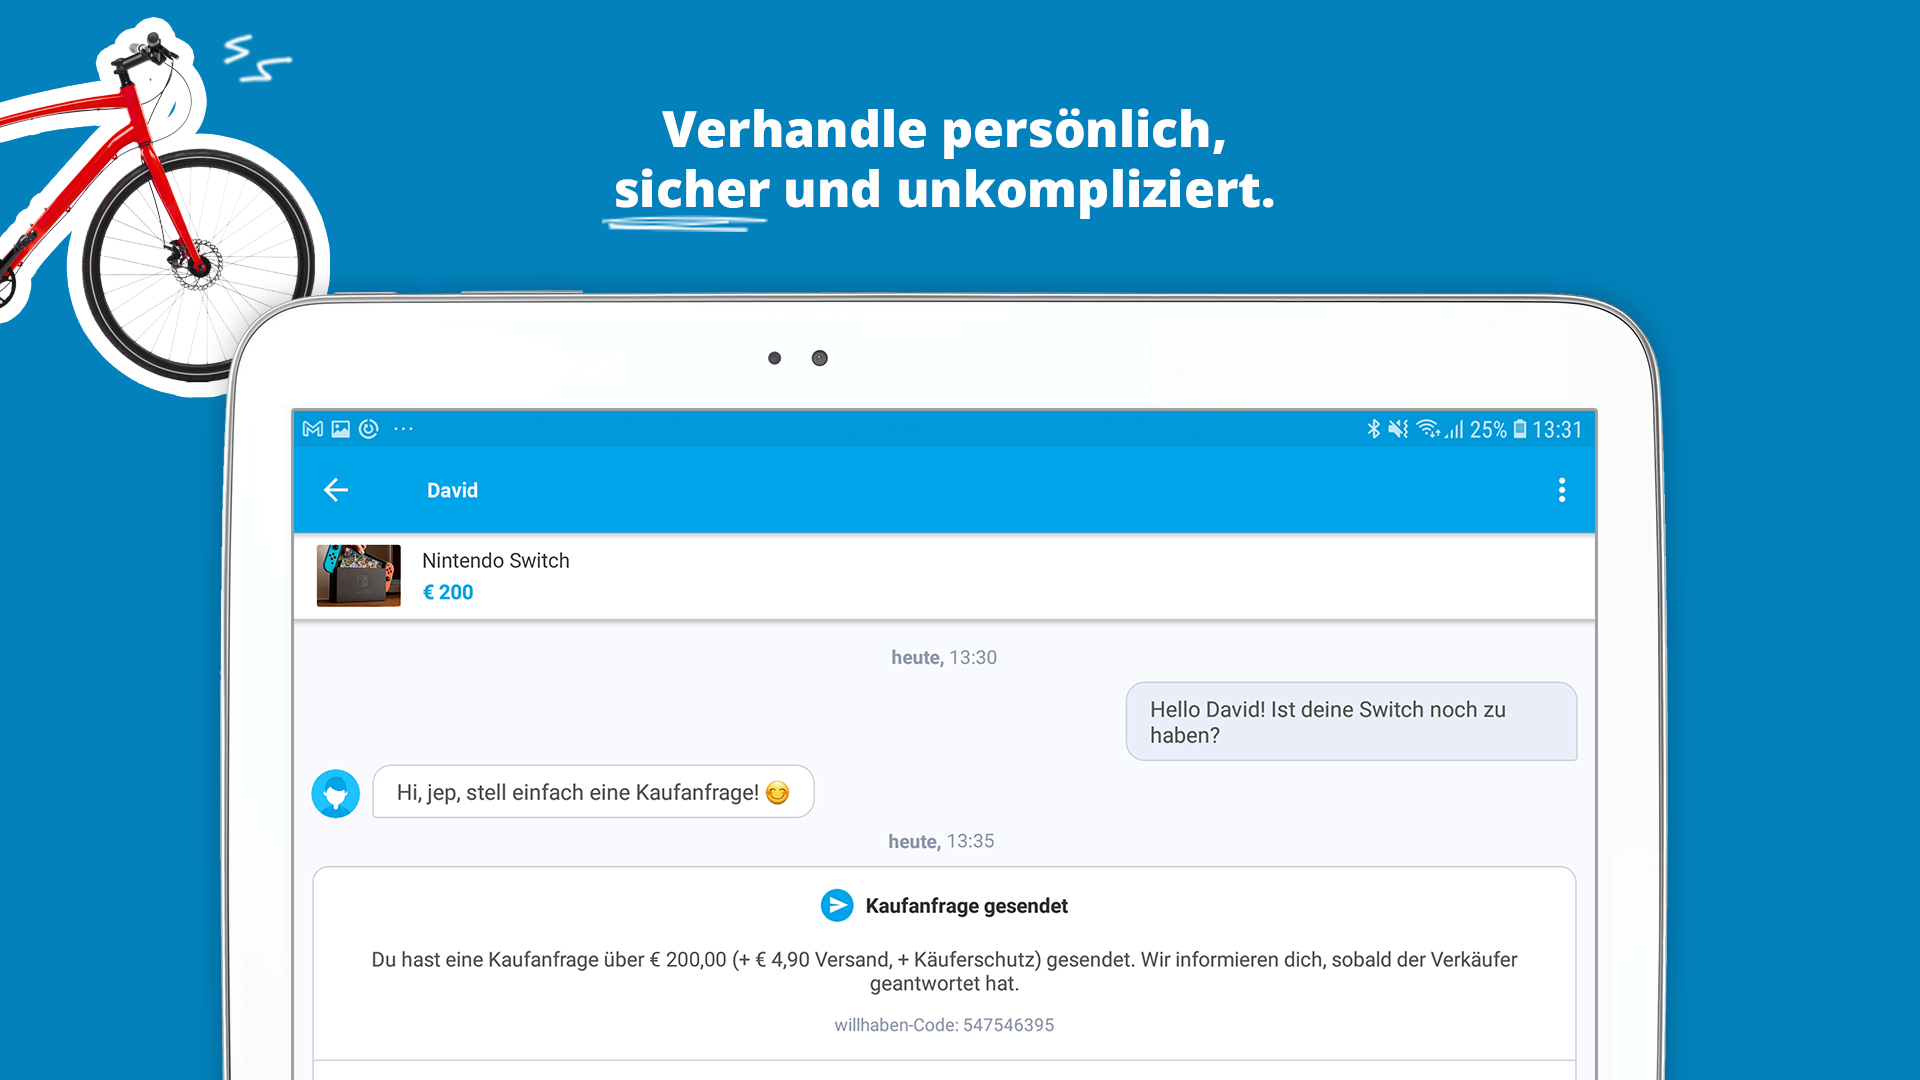Tap the image notification icon in status bar

click(341, 429)
